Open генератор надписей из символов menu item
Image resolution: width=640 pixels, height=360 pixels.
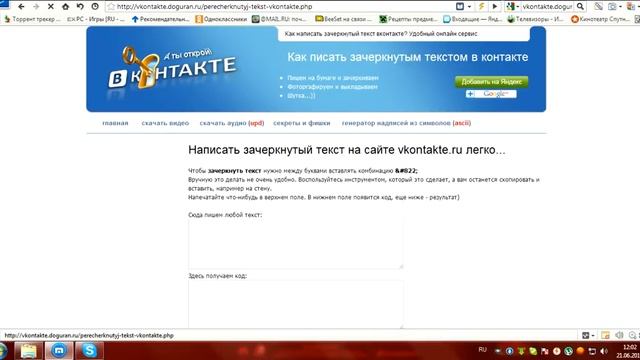406,123
